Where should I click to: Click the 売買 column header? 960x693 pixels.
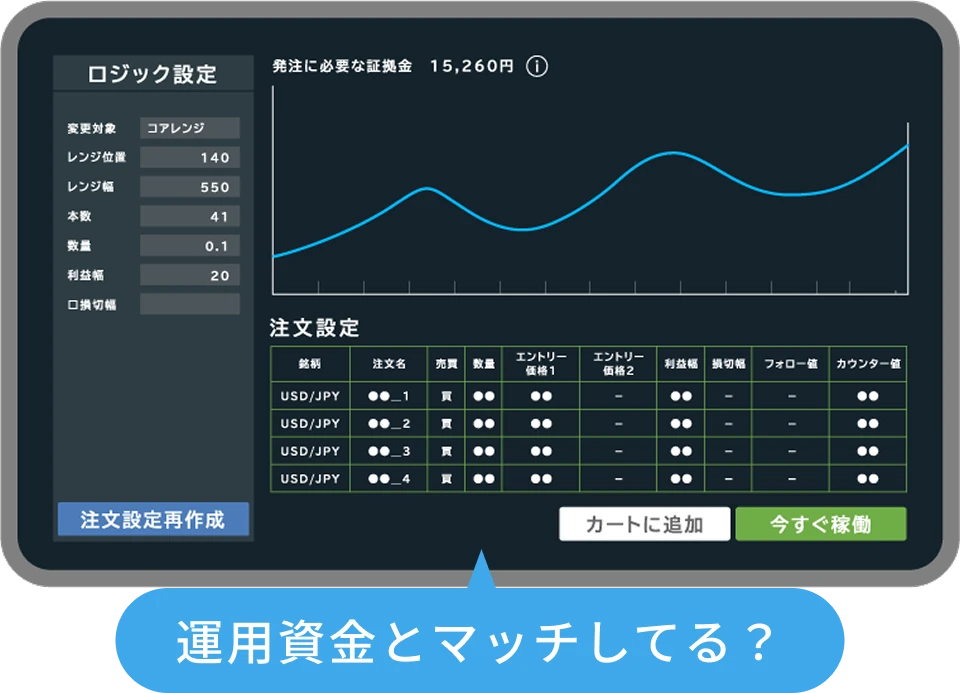click(446, 364)
